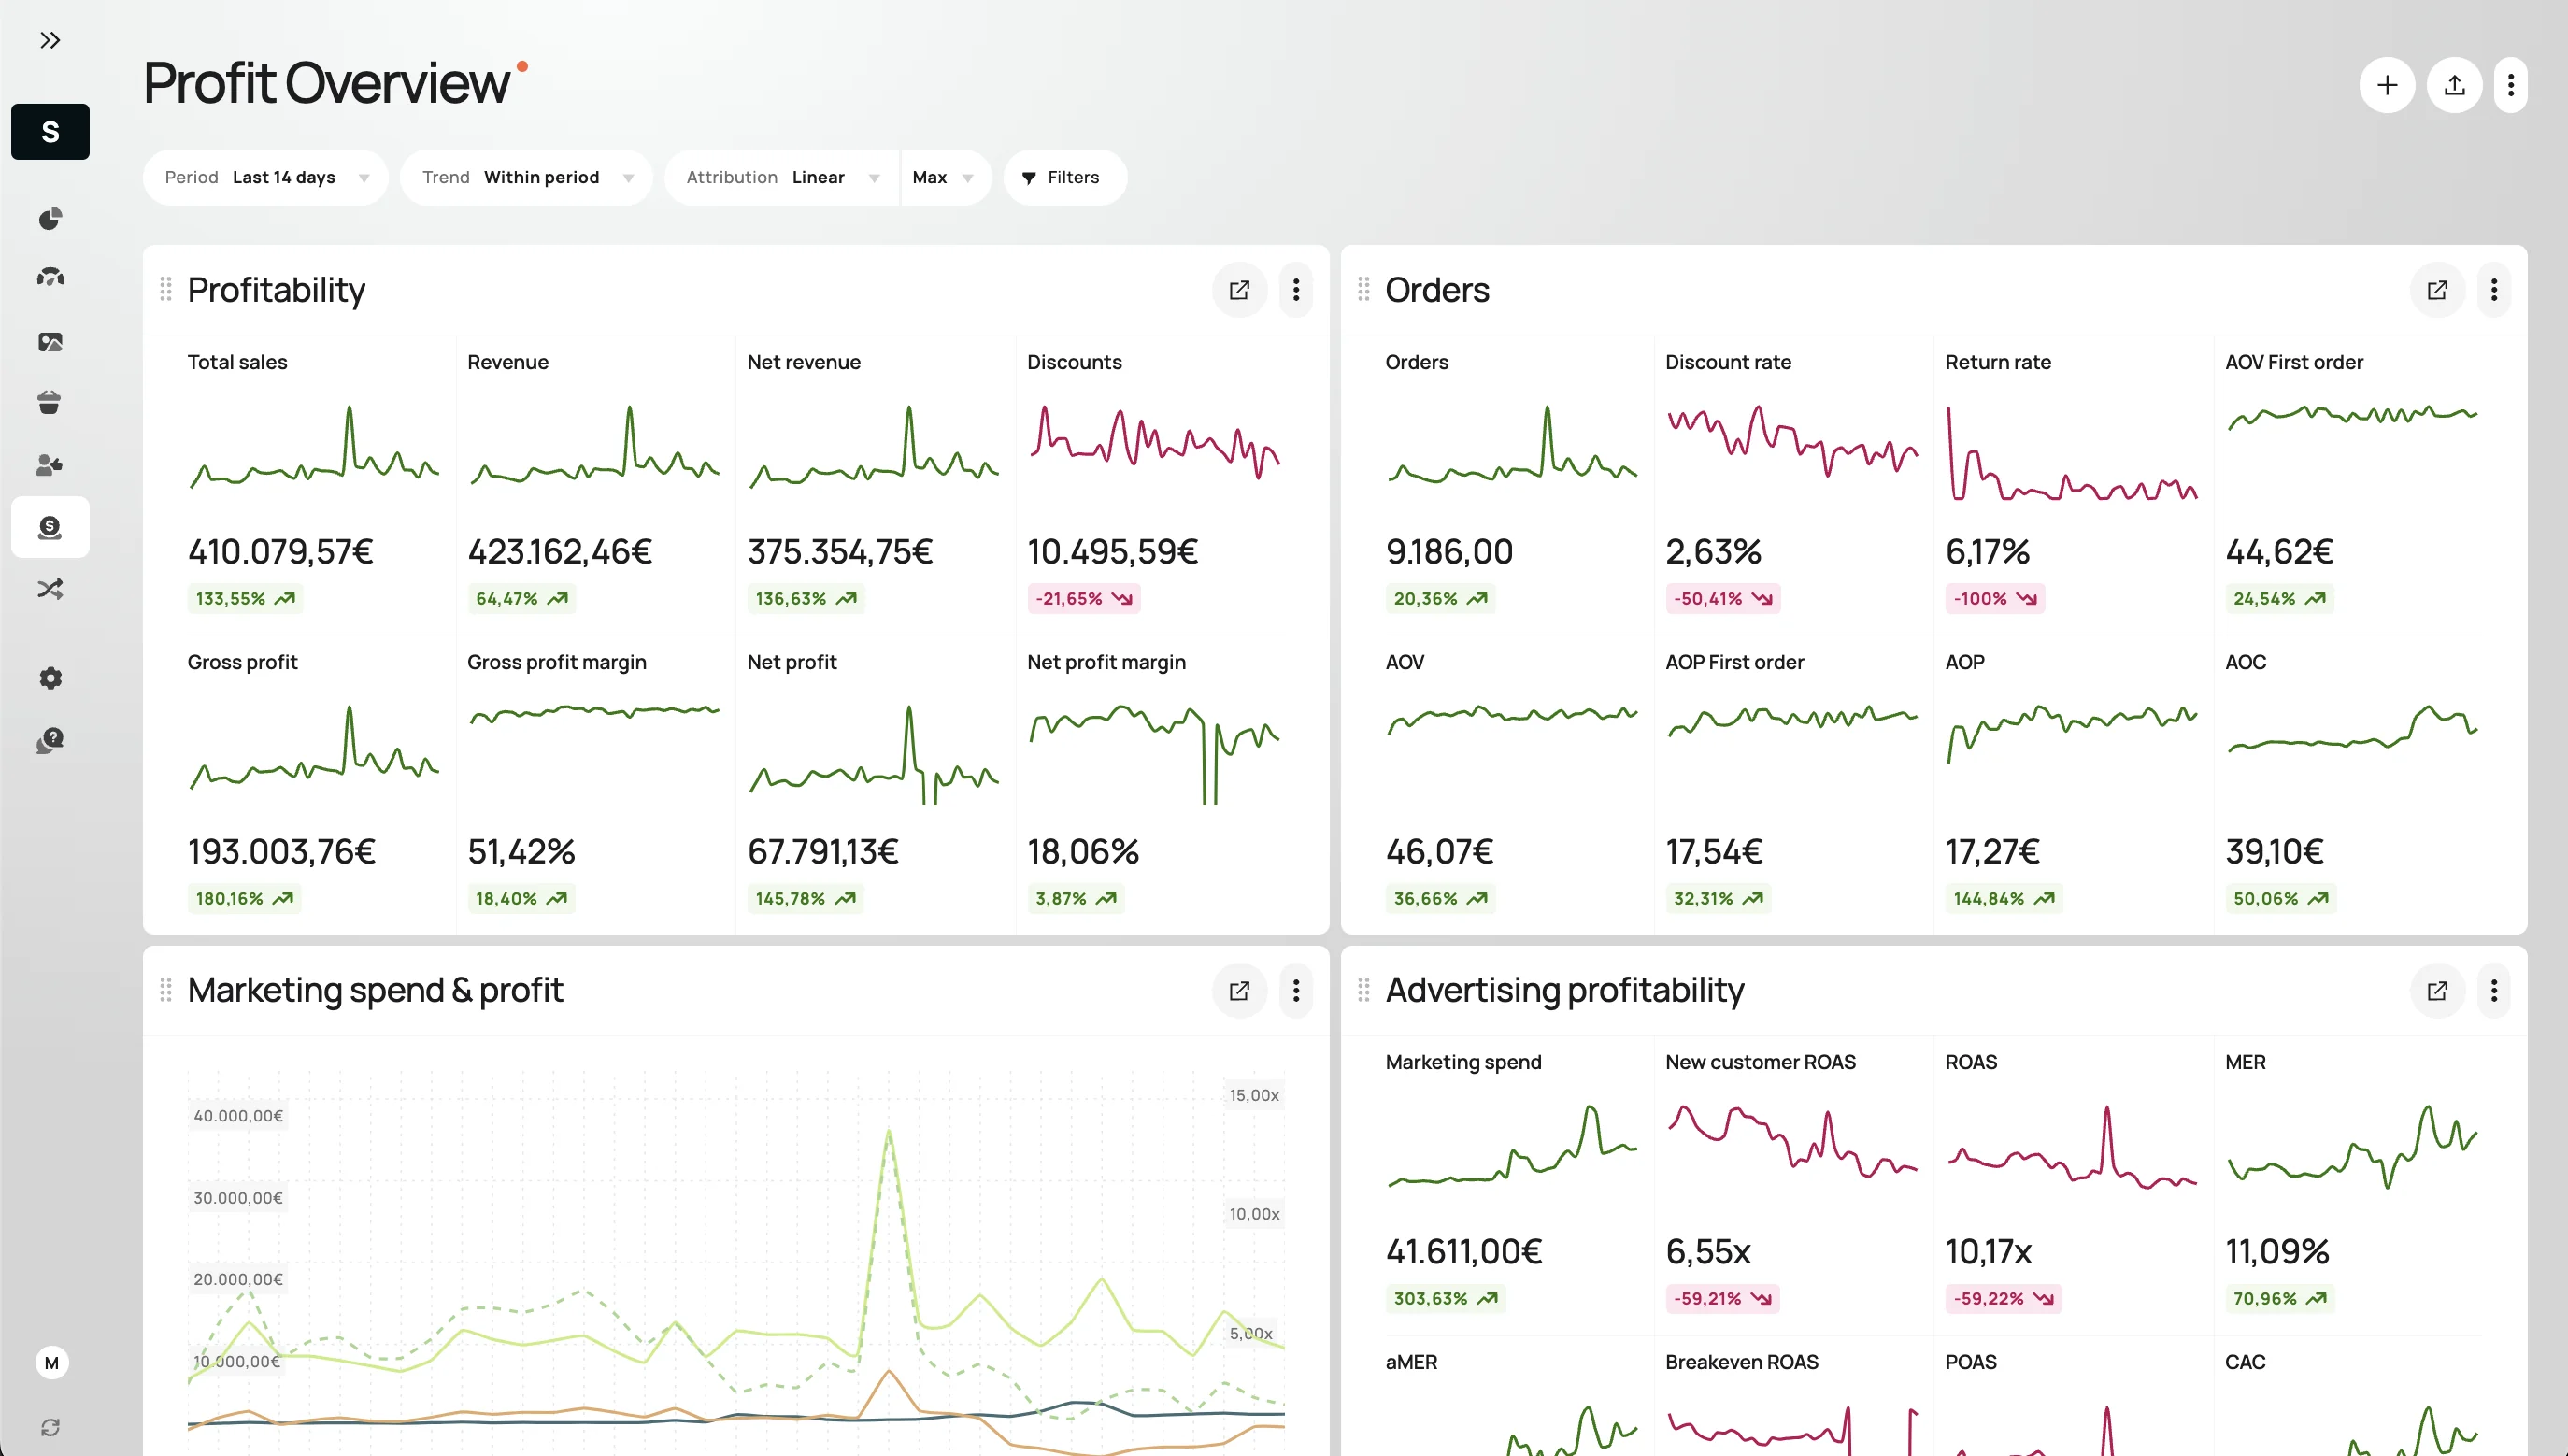Open the Attribution Linear dropdown
2568x1456 pixels.
point(782,177)
